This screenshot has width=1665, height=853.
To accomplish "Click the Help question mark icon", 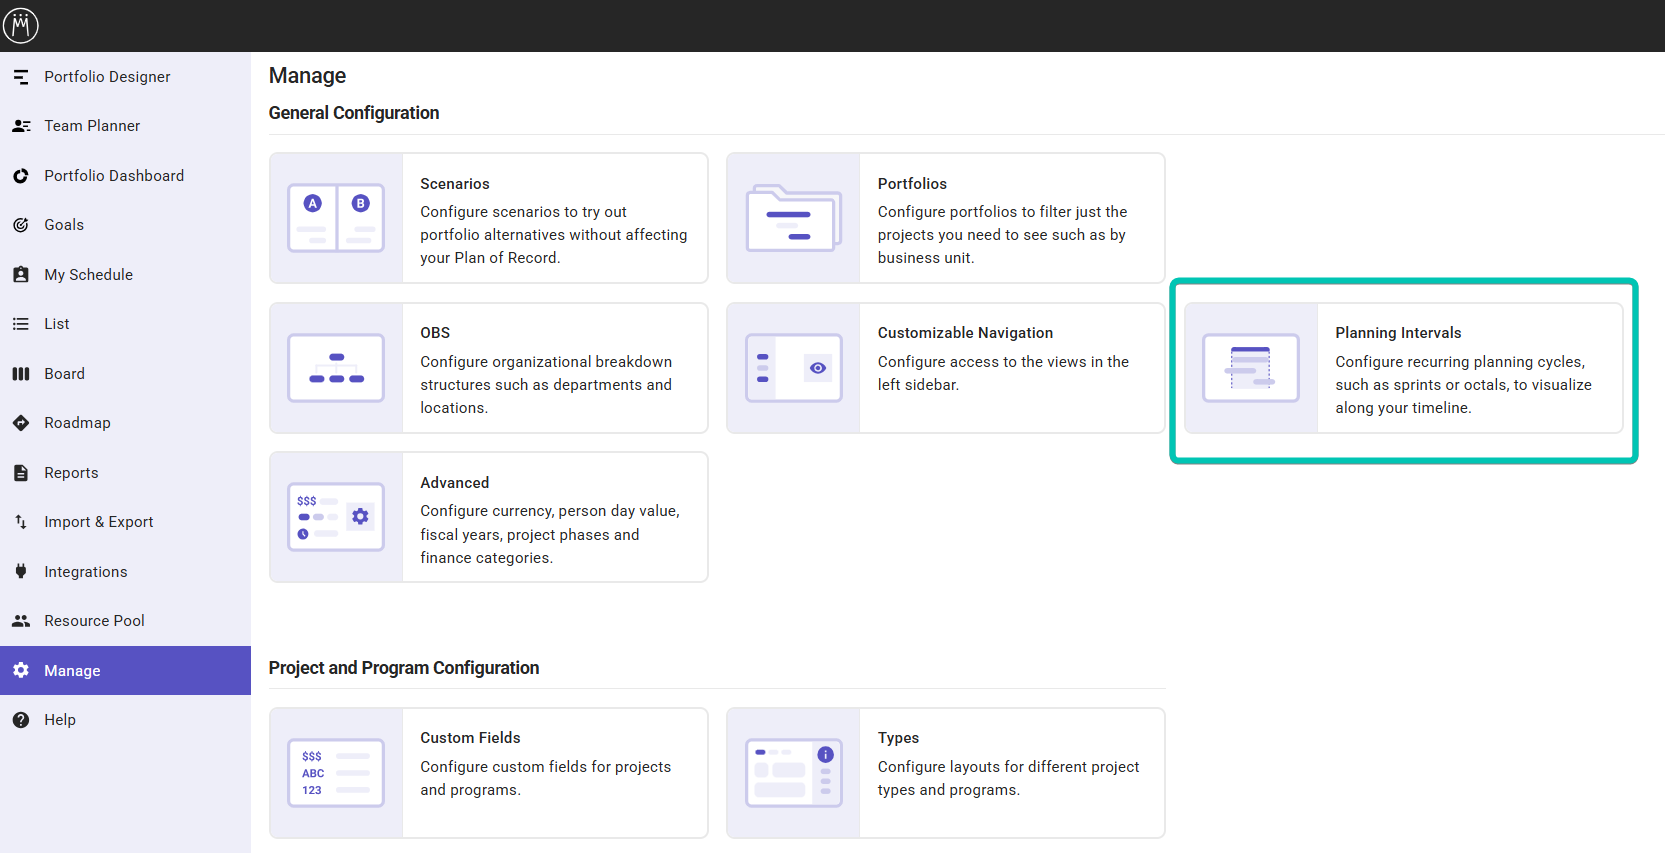I will point(21,720).
